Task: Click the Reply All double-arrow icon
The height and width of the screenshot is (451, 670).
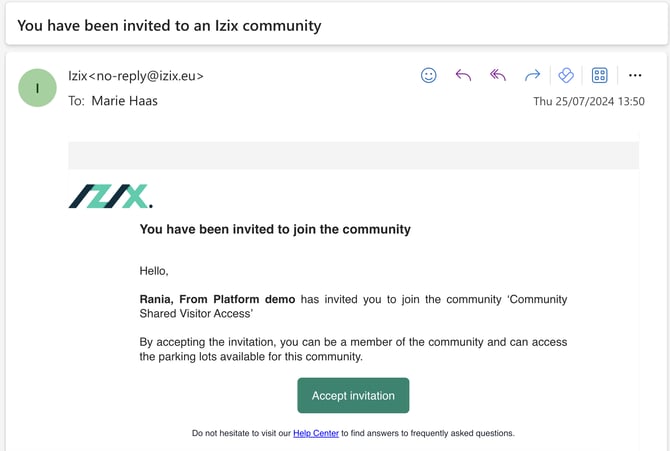Action: pos(497,75)
